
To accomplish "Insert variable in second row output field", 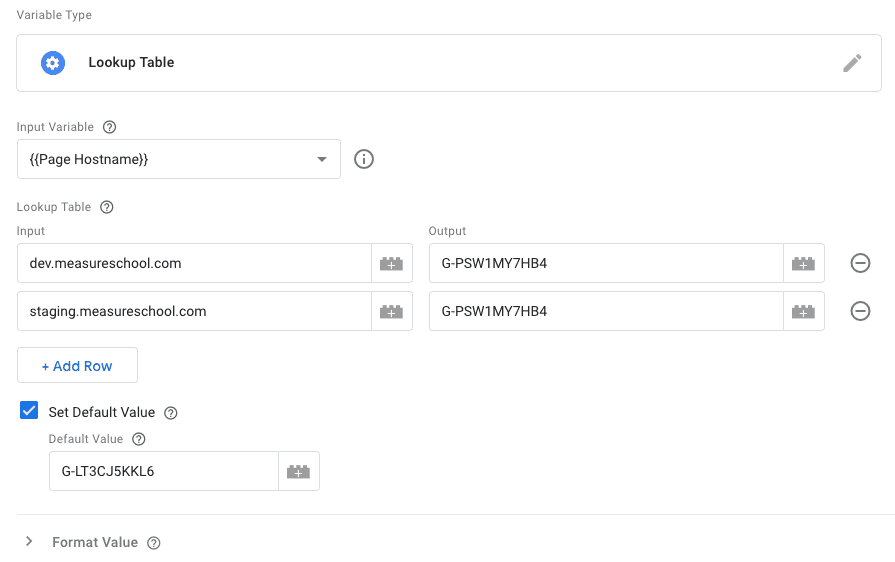I will coord(803,312).
